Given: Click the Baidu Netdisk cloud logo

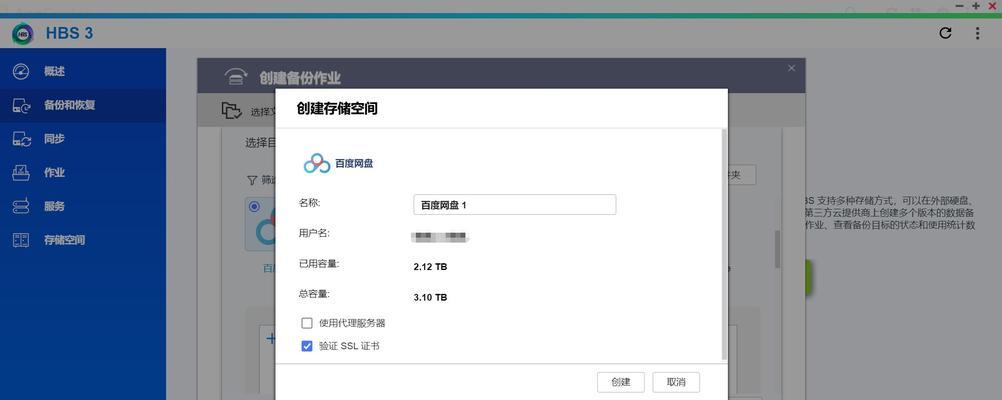Looking at the screenshot, I should [317, 164].
